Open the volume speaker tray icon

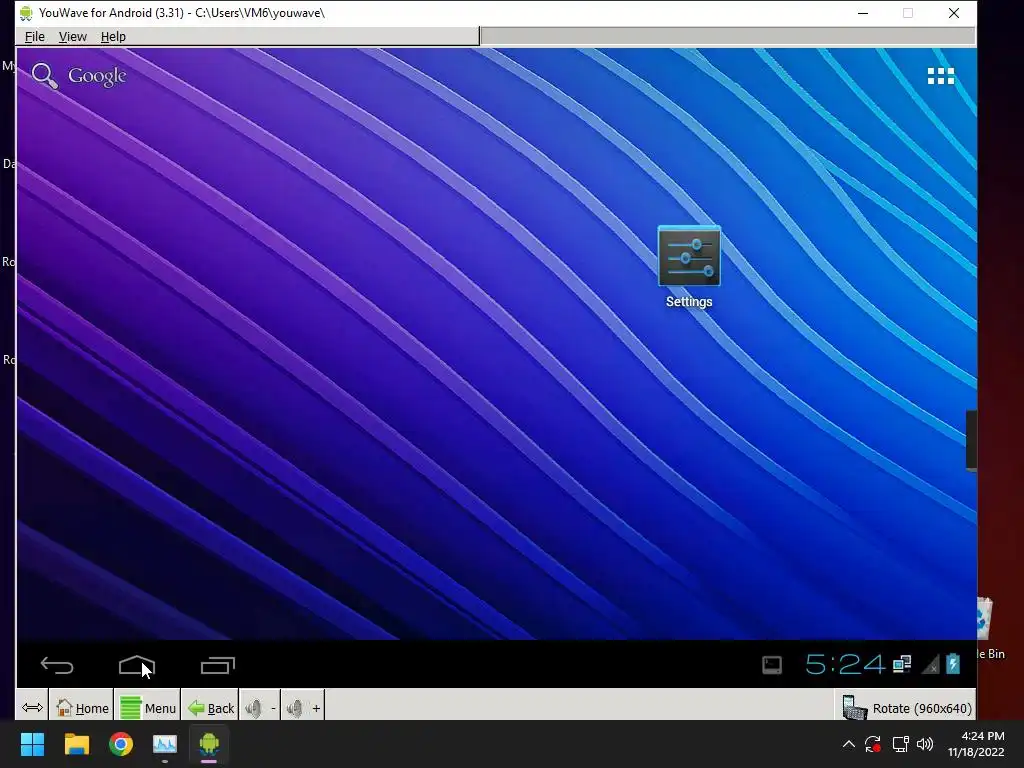click(925, 744)
